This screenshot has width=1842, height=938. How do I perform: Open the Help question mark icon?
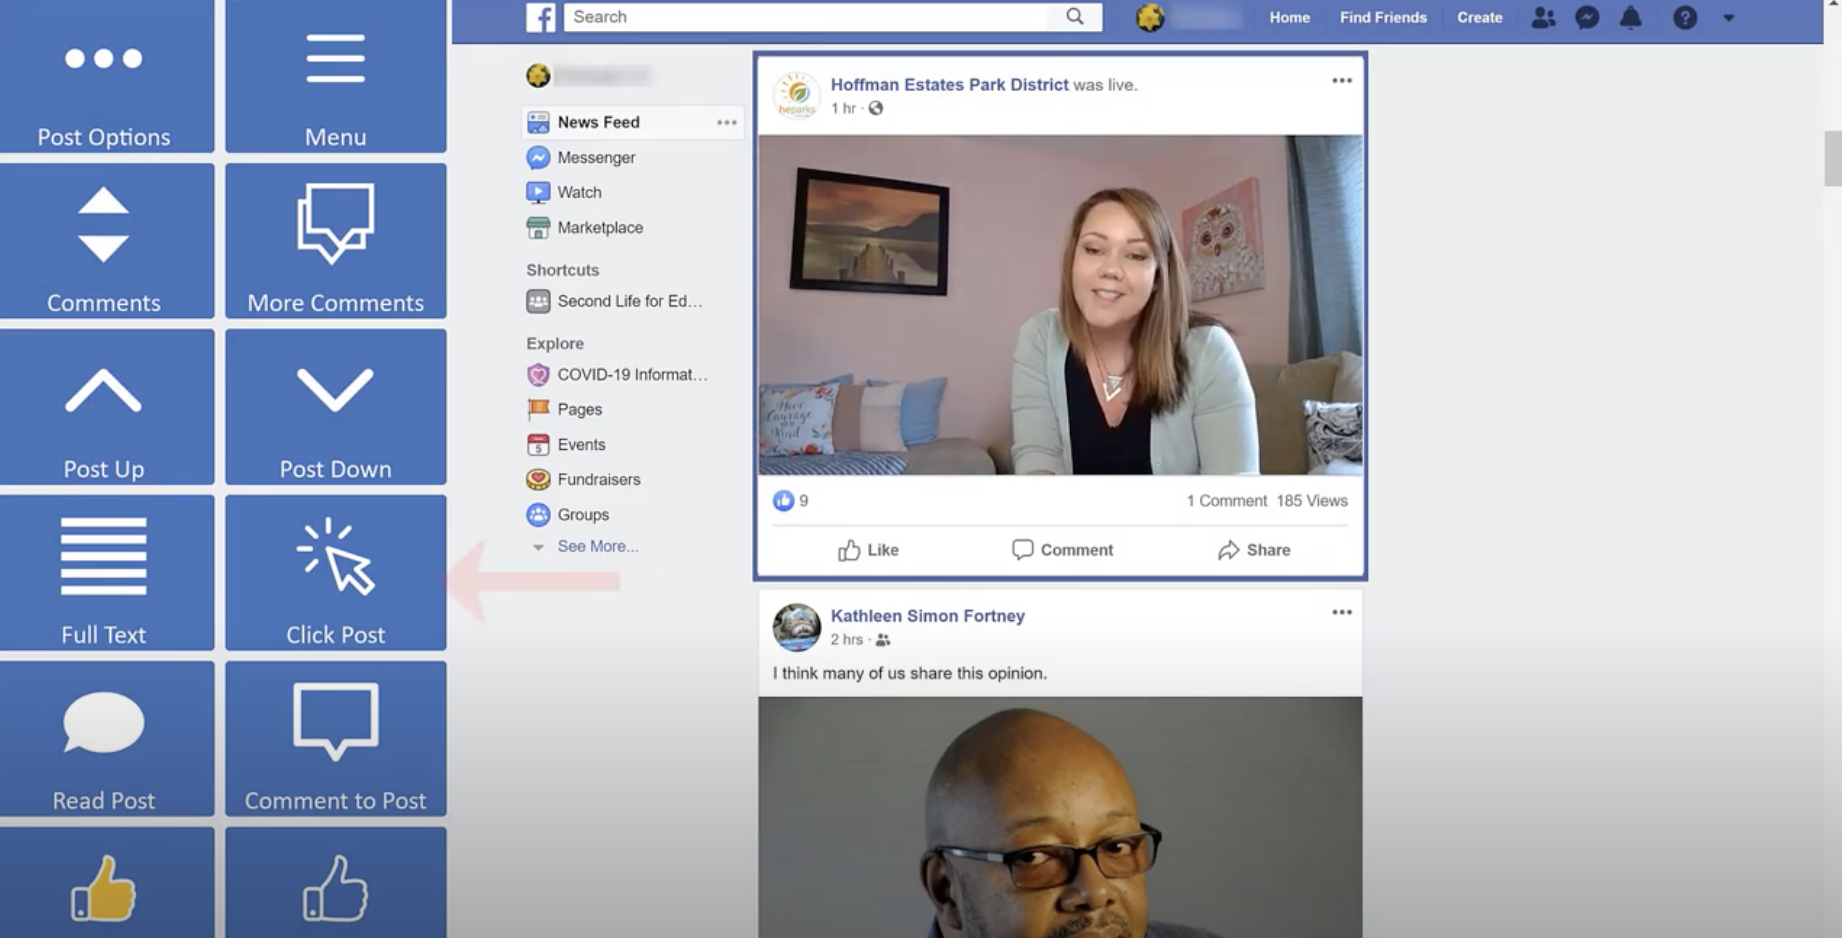coord(1685,17)
